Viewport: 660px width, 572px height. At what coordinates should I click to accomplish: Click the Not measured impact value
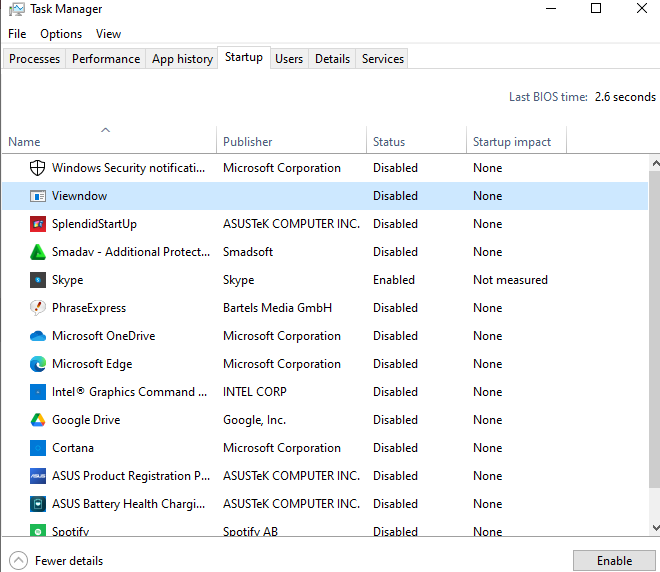pyautogui.click(x=510, y=280)
